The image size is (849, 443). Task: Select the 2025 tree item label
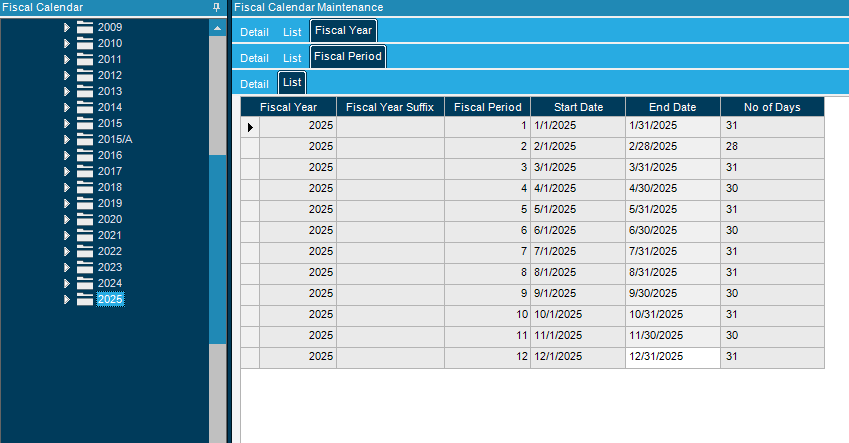tap(110, 299)
